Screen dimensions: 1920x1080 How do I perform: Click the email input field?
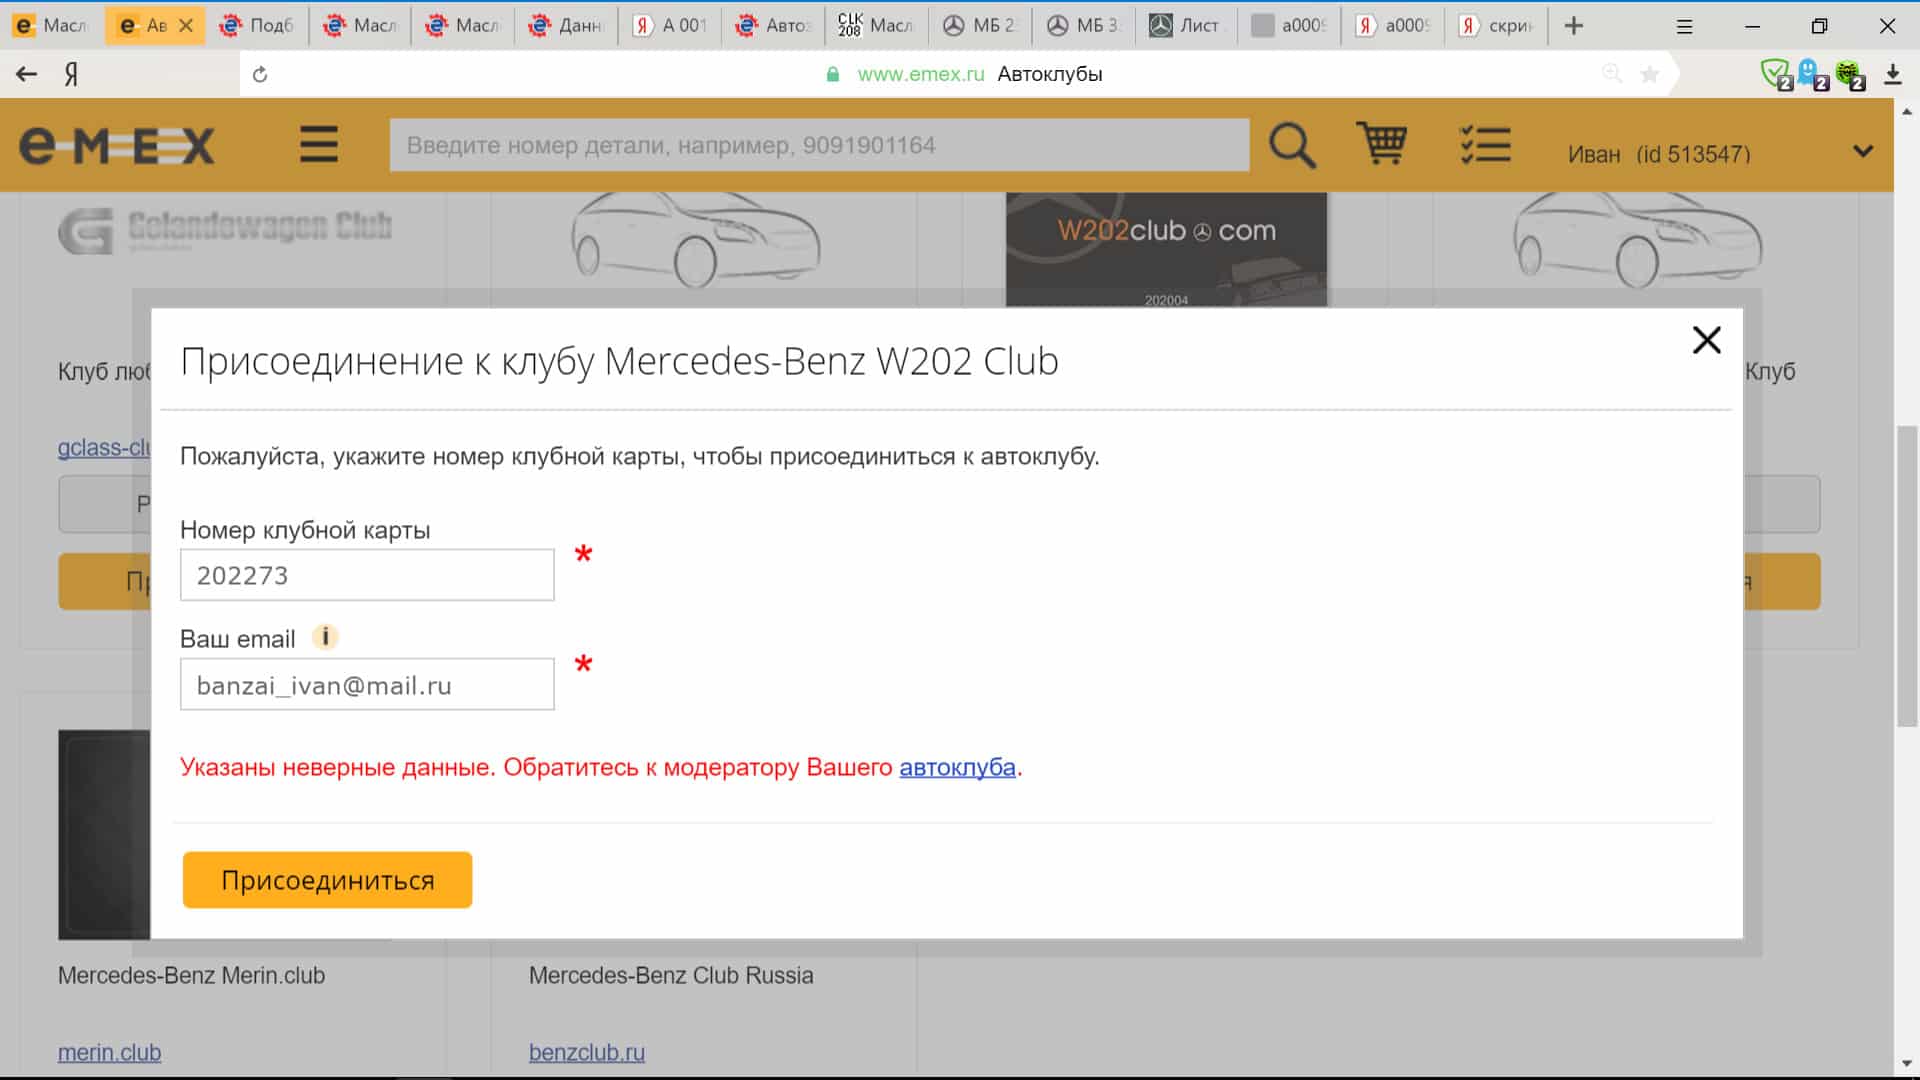(367, 685)
